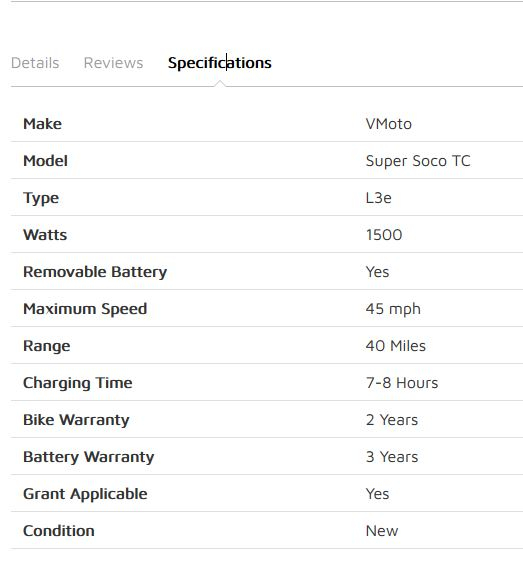Click the 45 mph speed value

[x=393, y=309]
